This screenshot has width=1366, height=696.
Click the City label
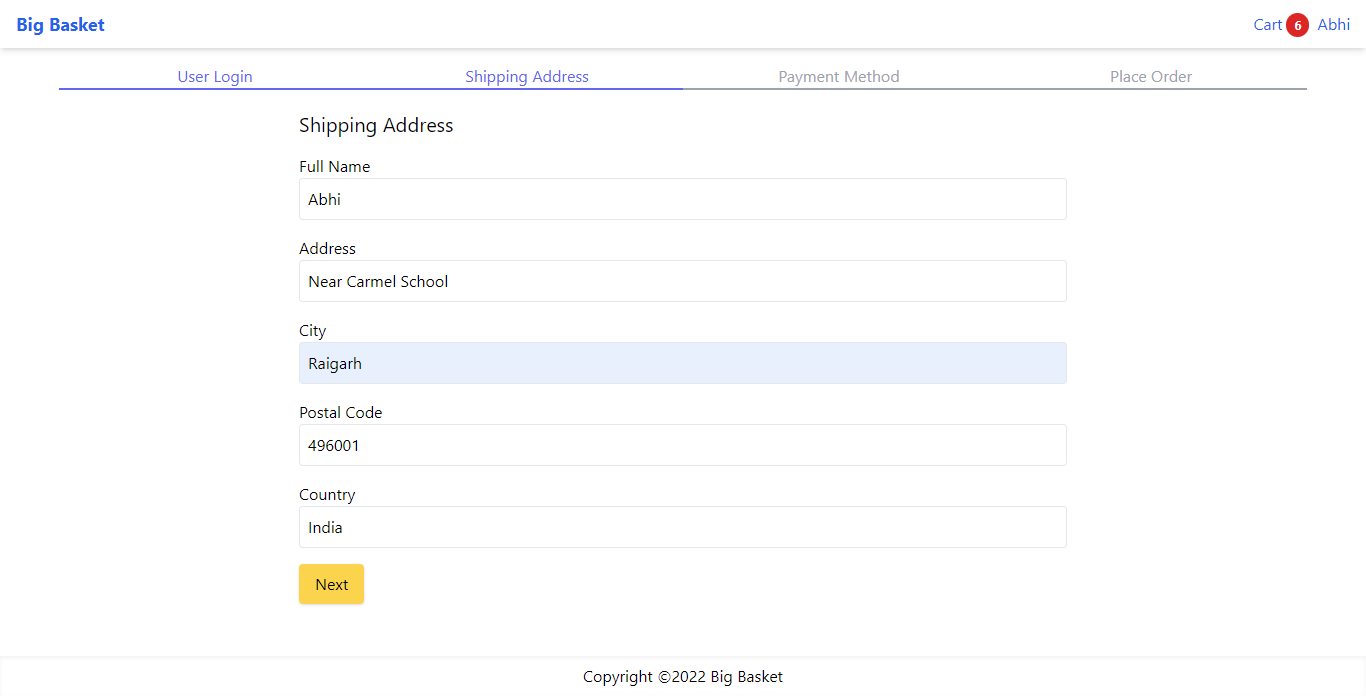pyautogui.click(x=312, y=331)
